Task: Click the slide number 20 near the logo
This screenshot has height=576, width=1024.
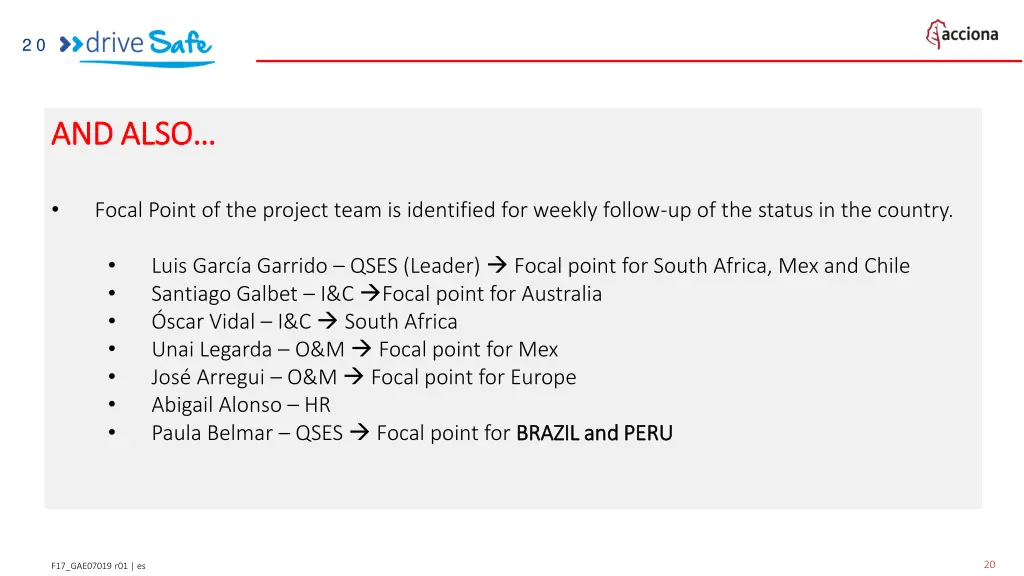Action: [x=33, y=45]
